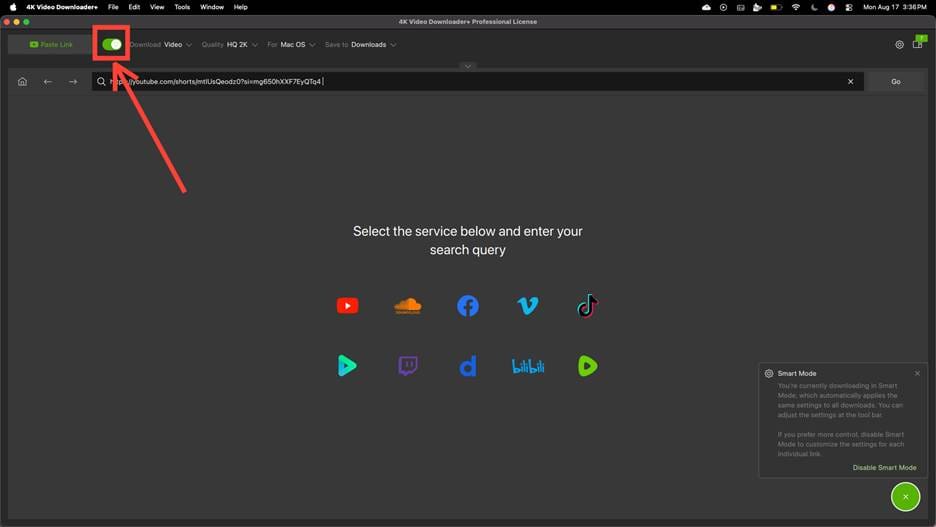Image resolution: width=936 pixels, height=527 pixels.
Task: Click the Disable Smart Mode link
Action: click(x=884, y=467)
